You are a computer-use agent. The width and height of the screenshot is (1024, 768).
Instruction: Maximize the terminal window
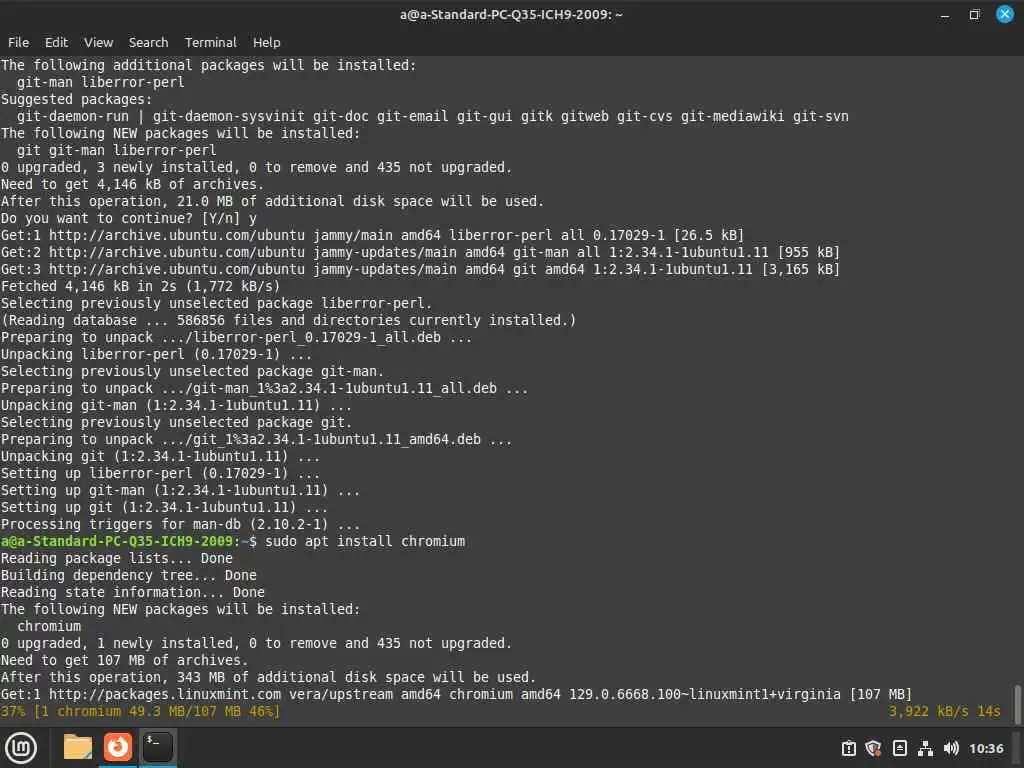pyautogui.click(x=974, y=14)
